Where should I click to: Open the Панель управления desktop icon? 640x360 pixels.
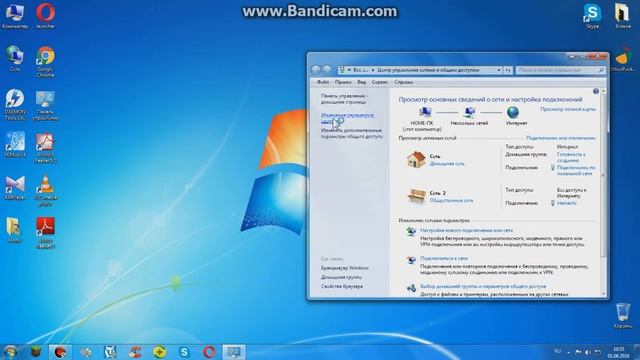[x=45, y=104]
